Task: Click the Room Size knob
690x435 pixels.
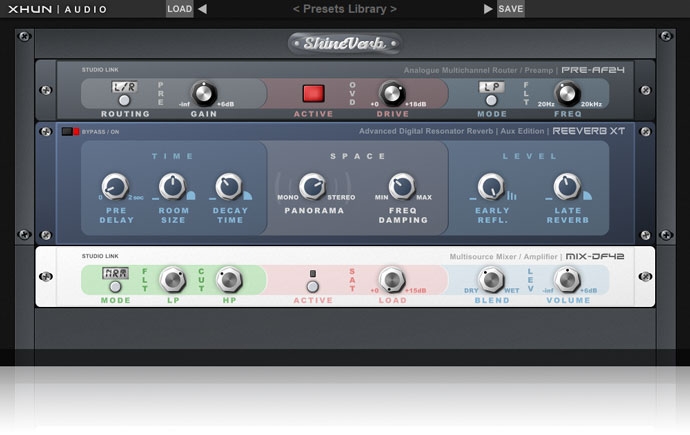Action: [x=172, y=186]
